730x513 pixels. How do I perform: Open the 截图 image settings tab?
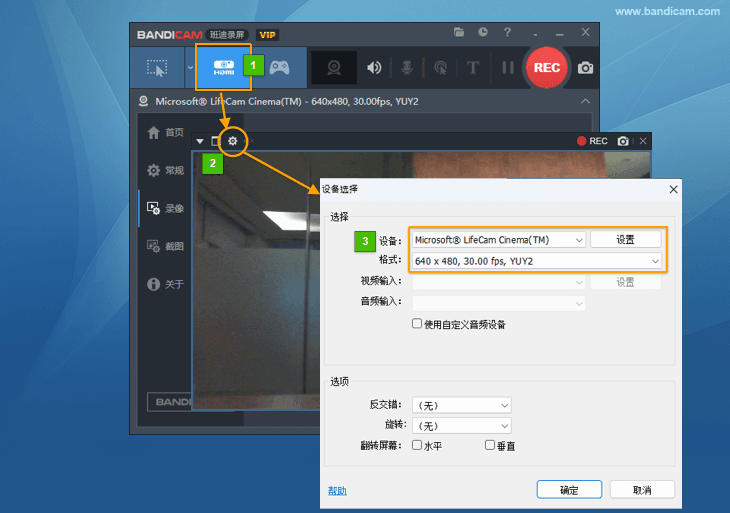click(x=166, y=246)
